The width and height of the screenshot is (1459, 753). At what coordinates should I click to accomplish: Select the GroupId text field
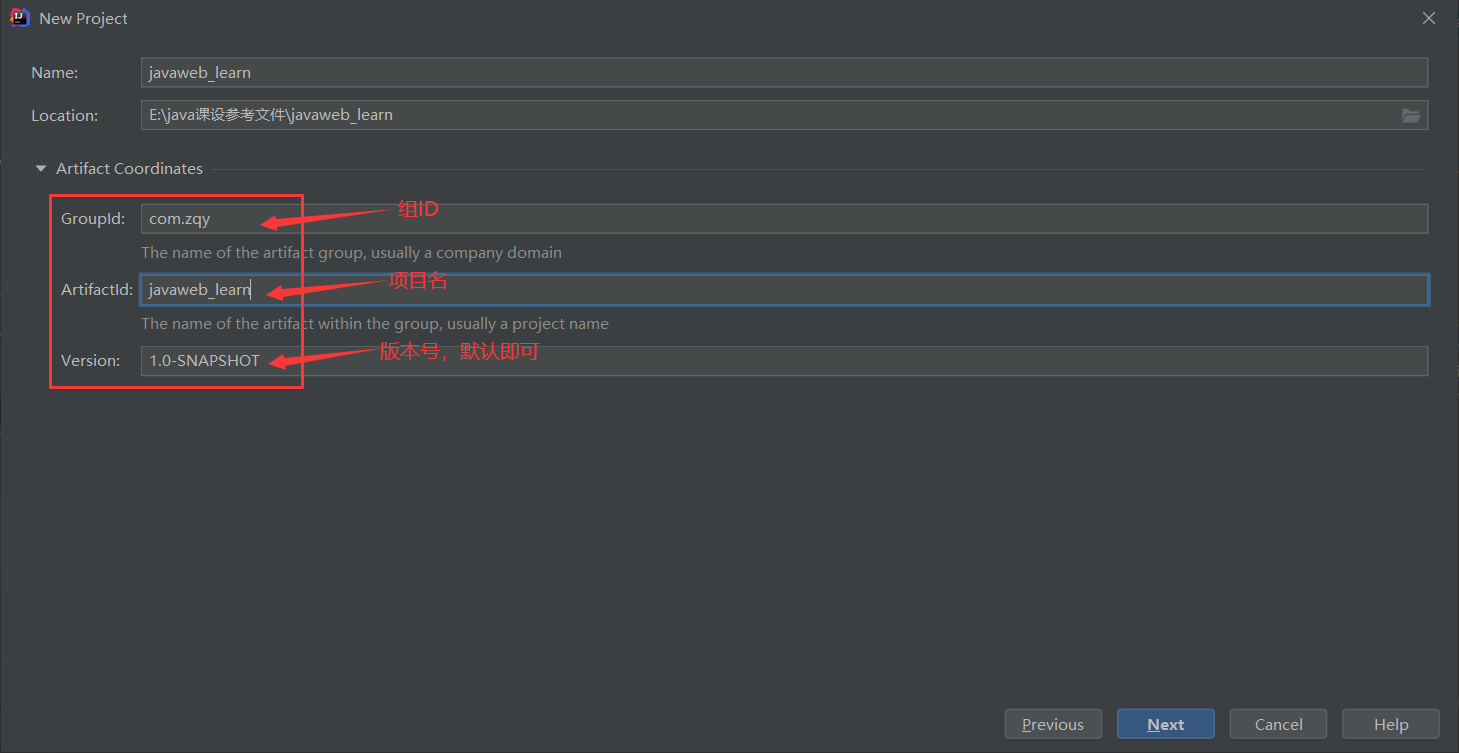tap(783, 219)
